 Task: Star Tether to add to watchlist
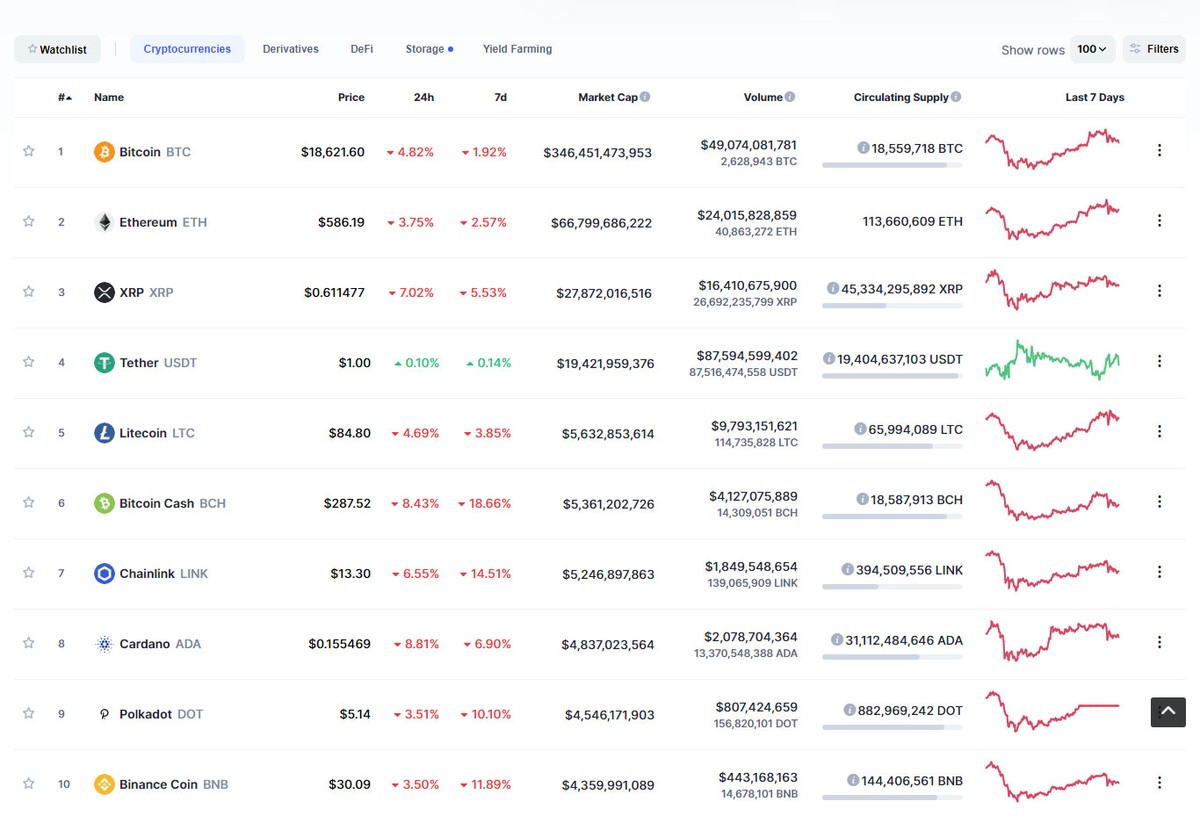tap(29, 362)
